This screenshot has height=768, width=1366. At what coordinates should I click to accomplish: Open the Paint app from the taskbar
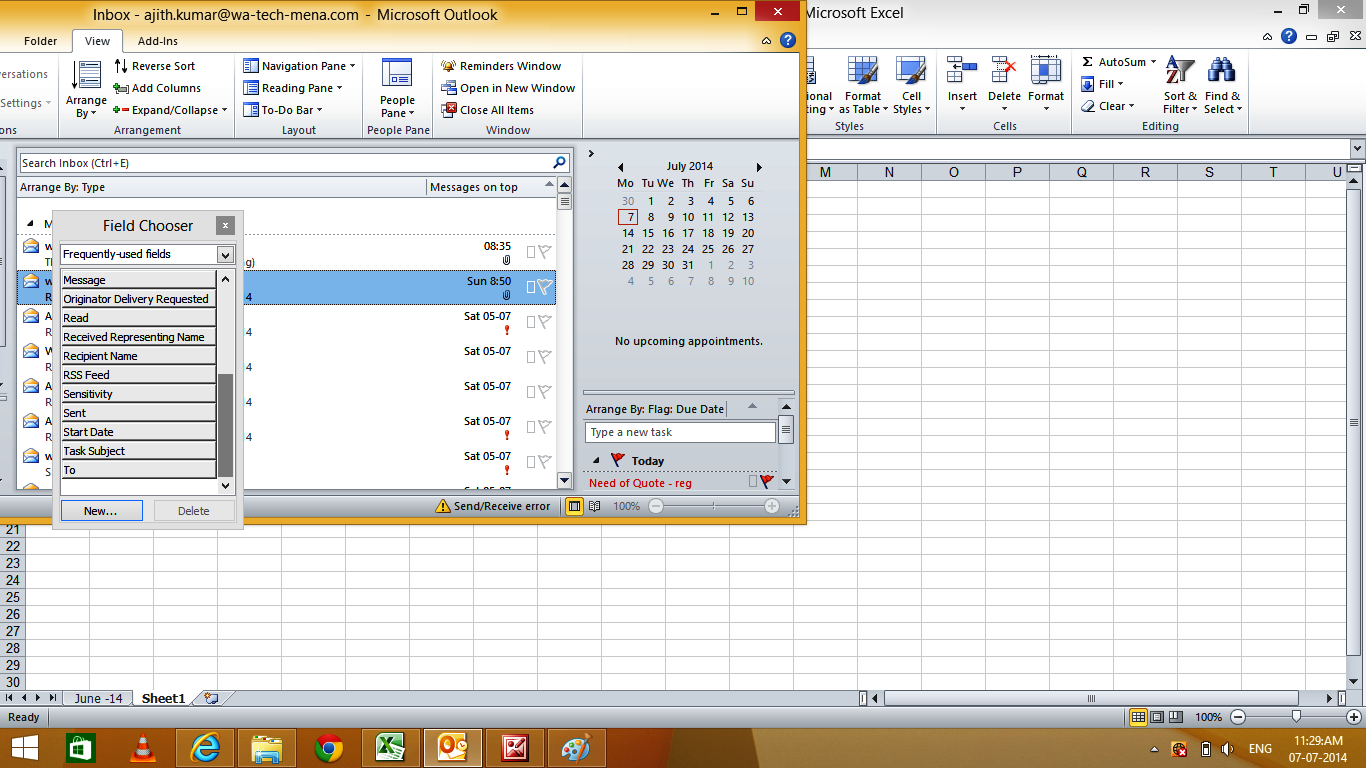(577, 748)
